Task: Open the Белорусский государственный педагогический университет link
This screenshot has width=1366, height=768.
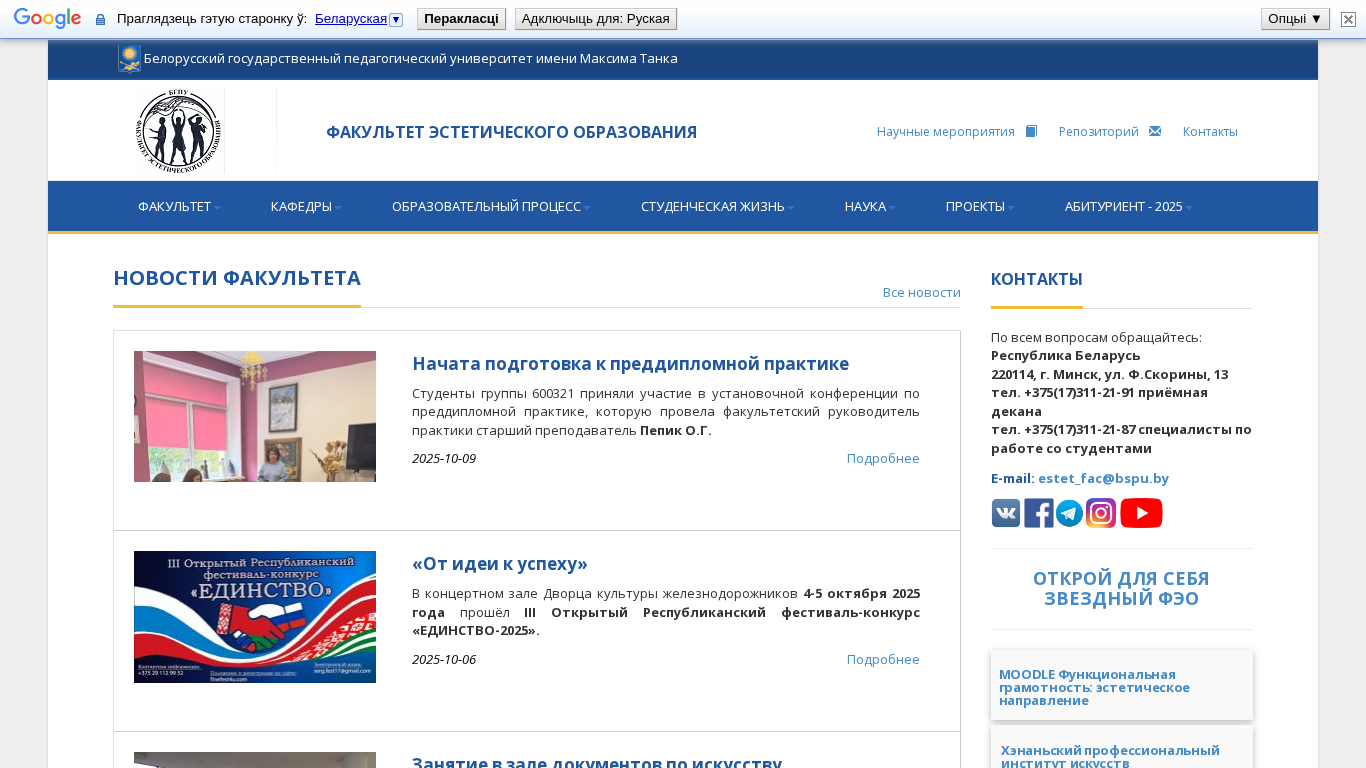Action: click(411, 59)
